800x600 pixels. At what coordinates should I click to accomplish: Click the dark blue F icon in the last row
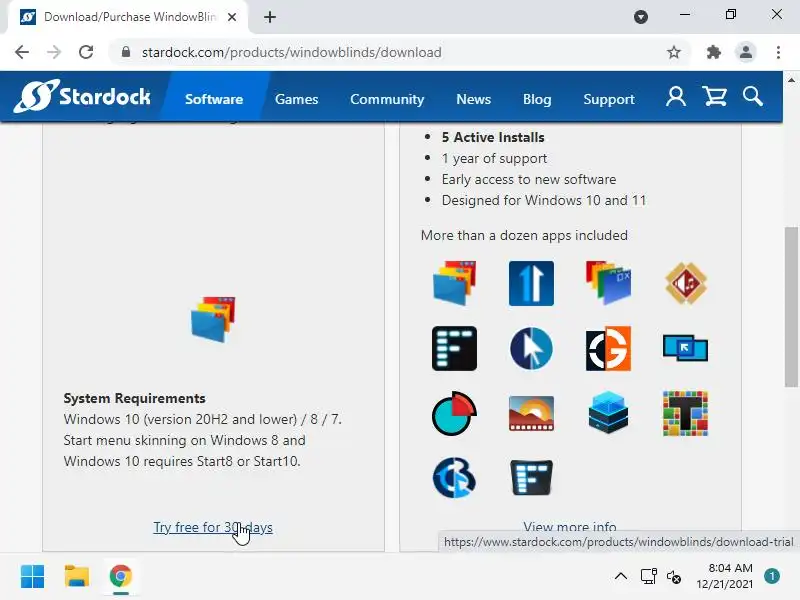pos(531,478)
